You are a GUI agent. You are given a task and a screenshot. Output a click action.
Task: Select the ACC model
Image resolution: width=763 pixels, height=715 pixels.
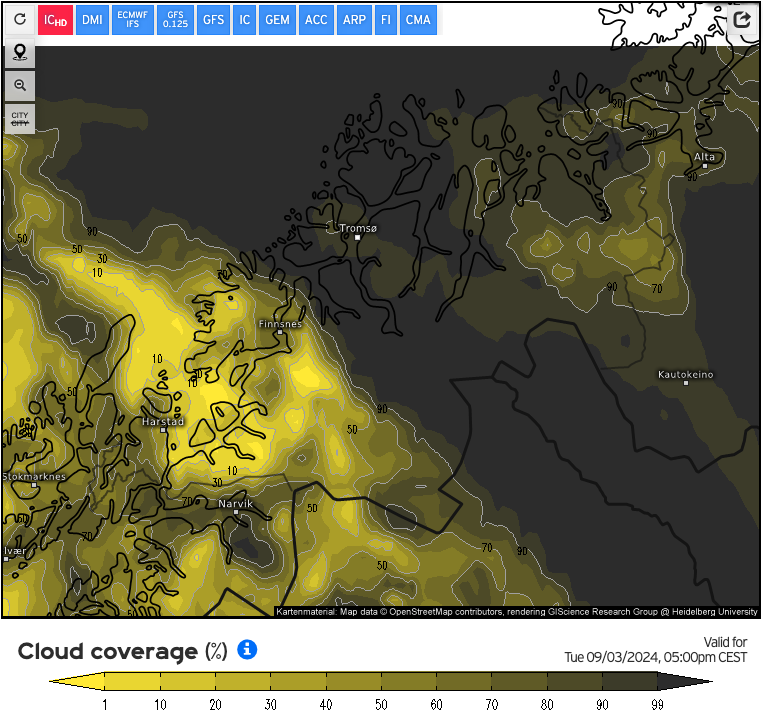tap(316, 20)
